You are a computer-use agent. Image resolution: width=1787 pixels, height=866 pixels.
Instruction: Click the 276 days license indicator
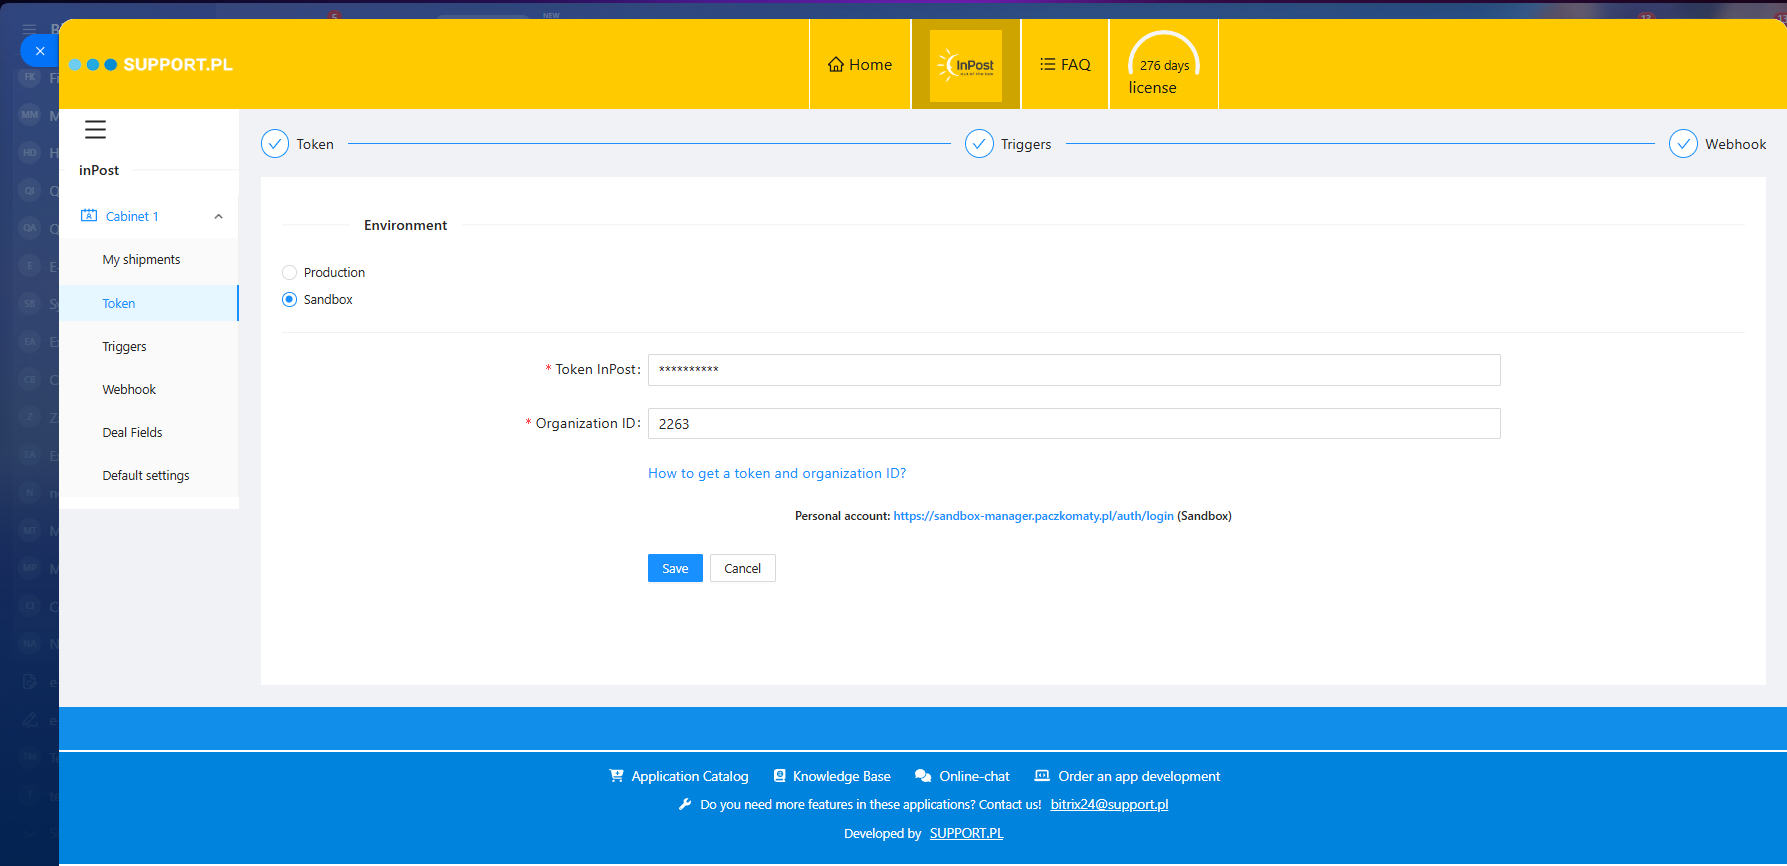1163,65
